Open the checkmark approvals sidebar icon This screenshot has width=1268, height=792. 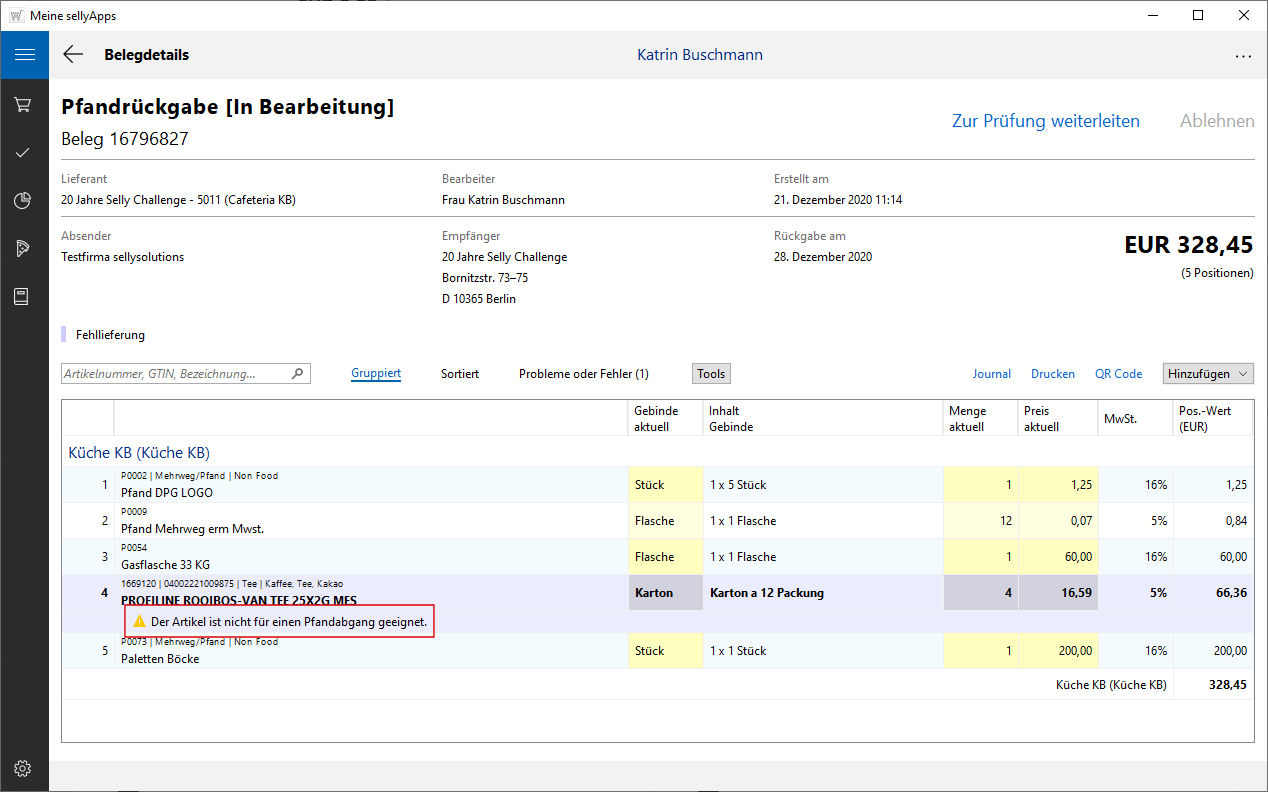click(24, 152)
